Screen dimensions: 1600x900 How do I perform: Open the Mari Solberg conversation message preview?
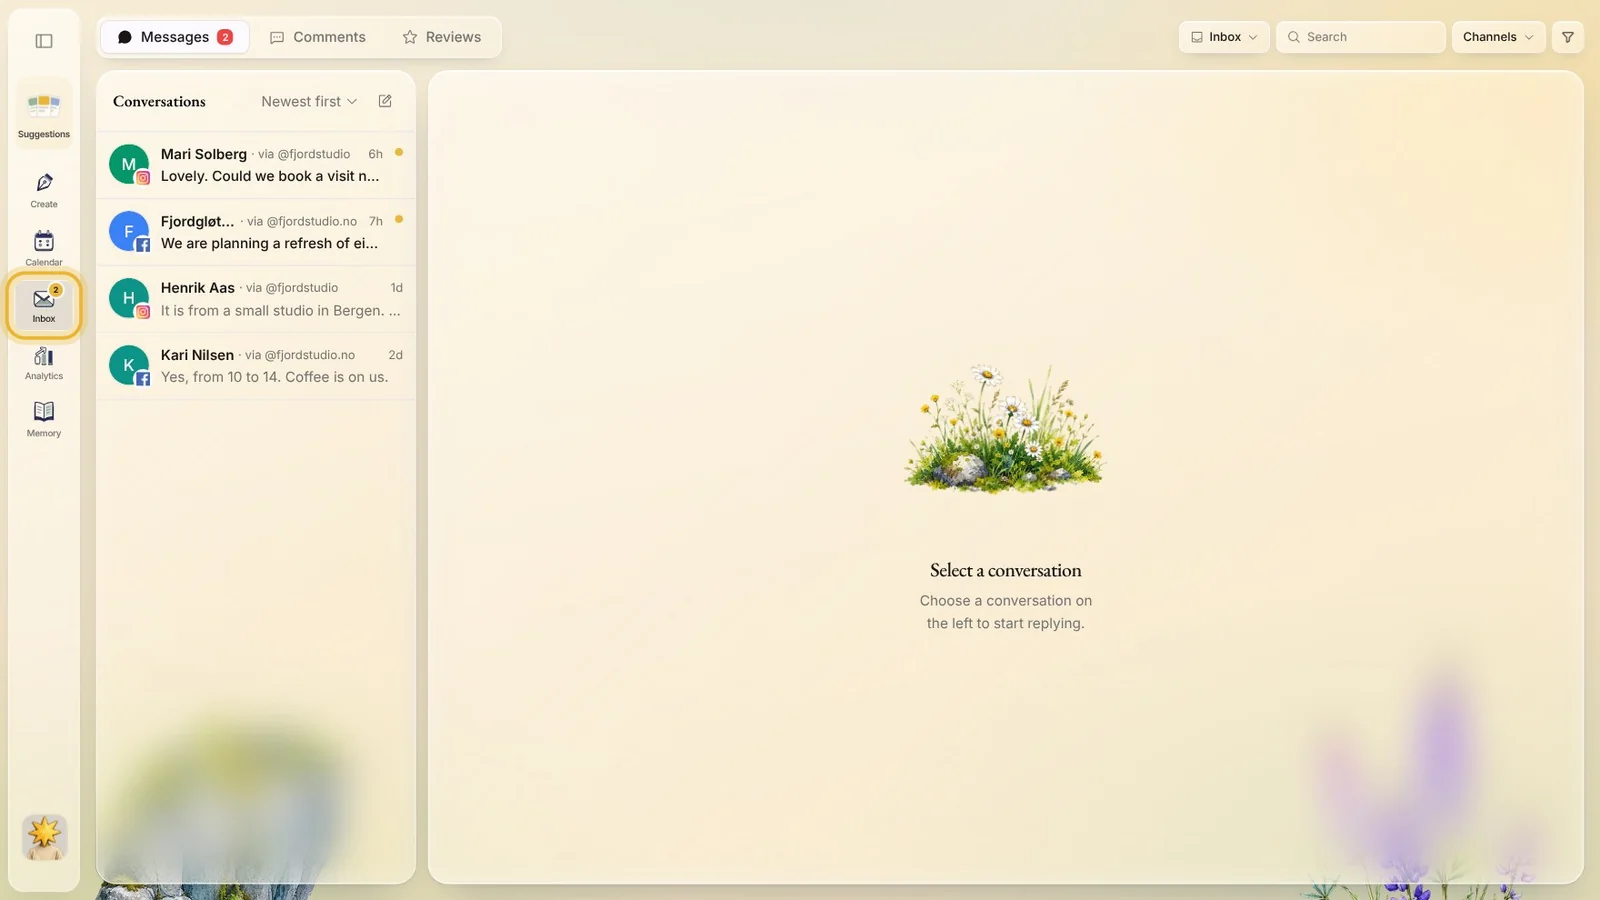tap(270, 176)
